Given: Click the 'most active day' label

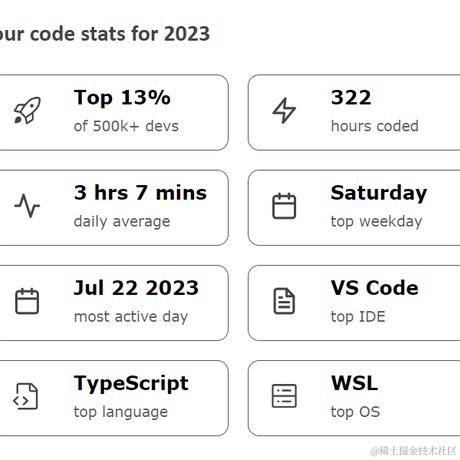Looking at the screenshot, I should [x=131, y=317].
